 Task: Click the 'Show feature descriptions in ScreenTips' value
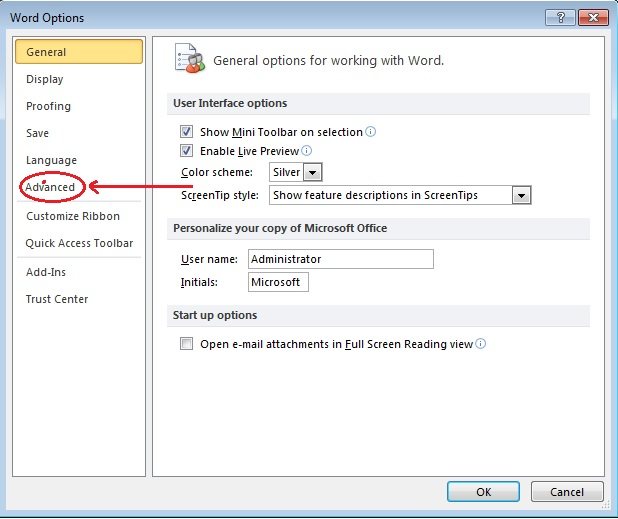click(x=375, y=195)
